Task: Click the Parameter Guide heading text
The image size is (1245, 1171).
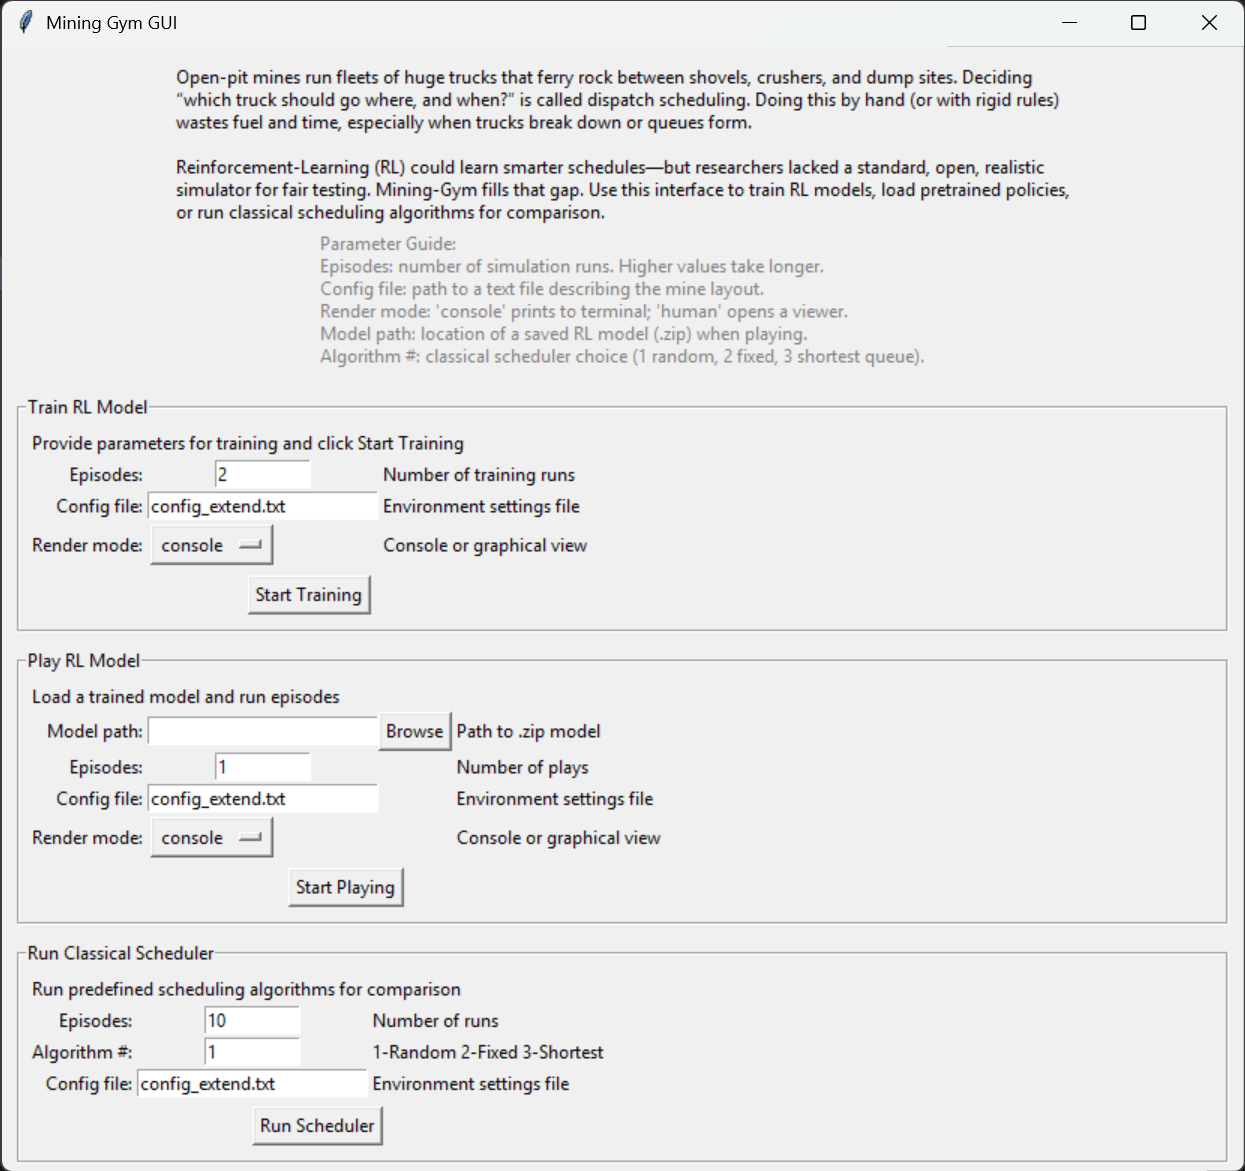Action: point(388,244)
